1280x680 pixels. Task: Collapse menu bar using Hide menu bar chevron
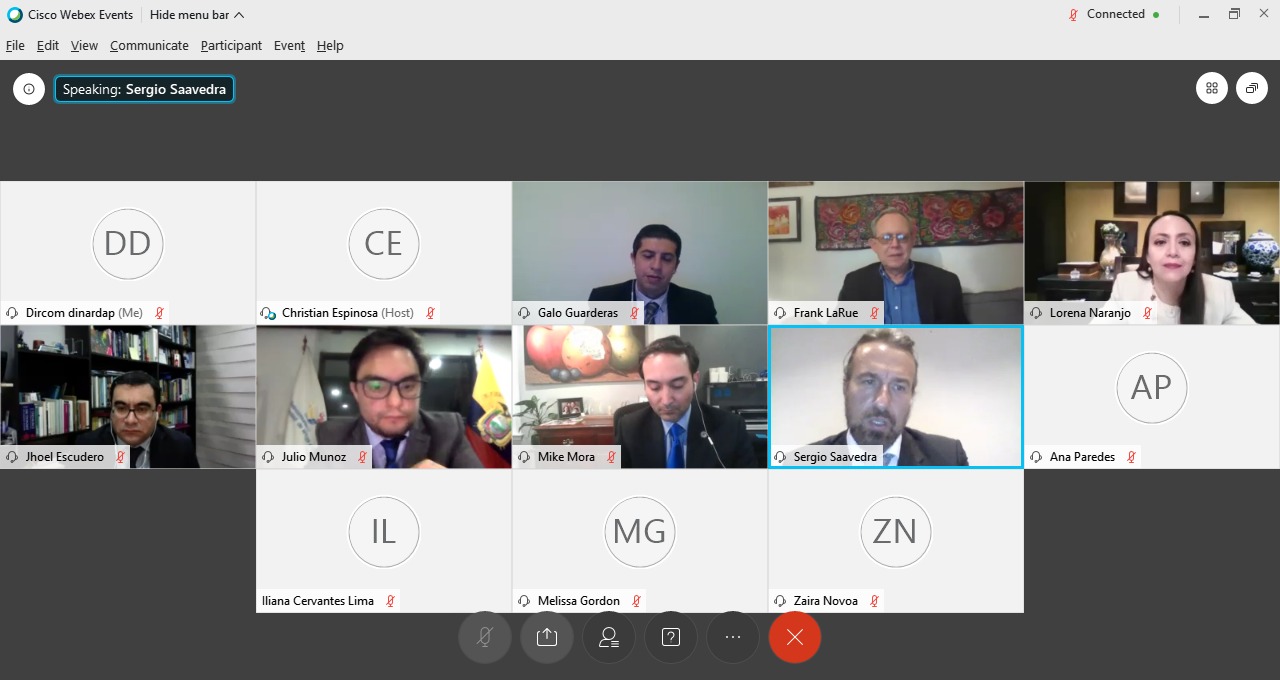coord(197,15)
